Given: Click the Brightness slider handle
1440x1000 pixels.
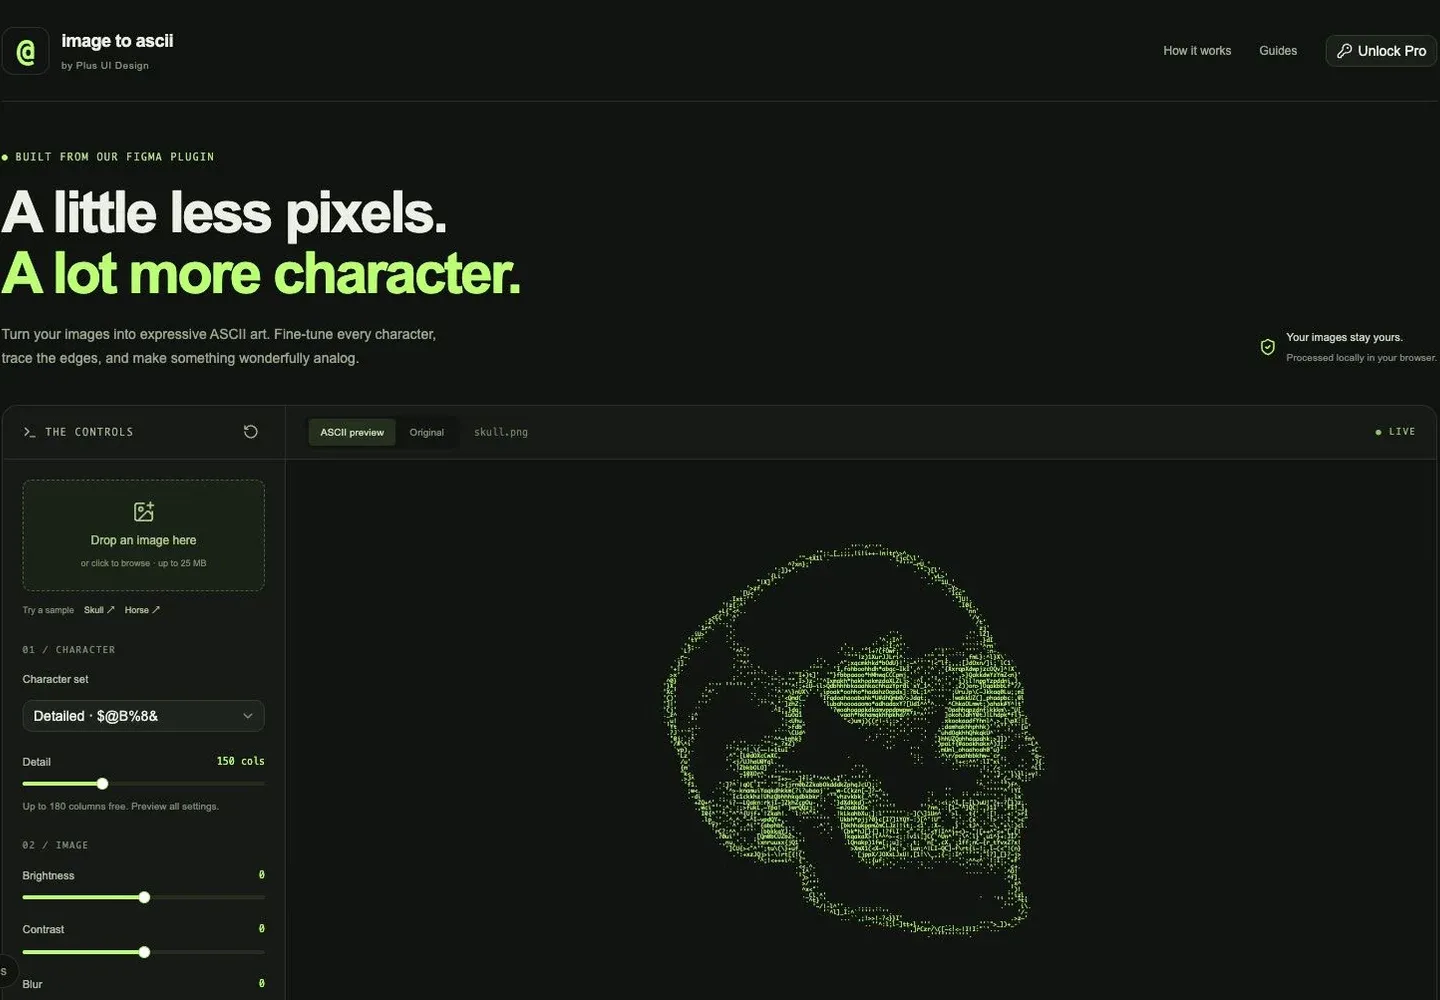Looking at the screenshot, I should point(144,898).
